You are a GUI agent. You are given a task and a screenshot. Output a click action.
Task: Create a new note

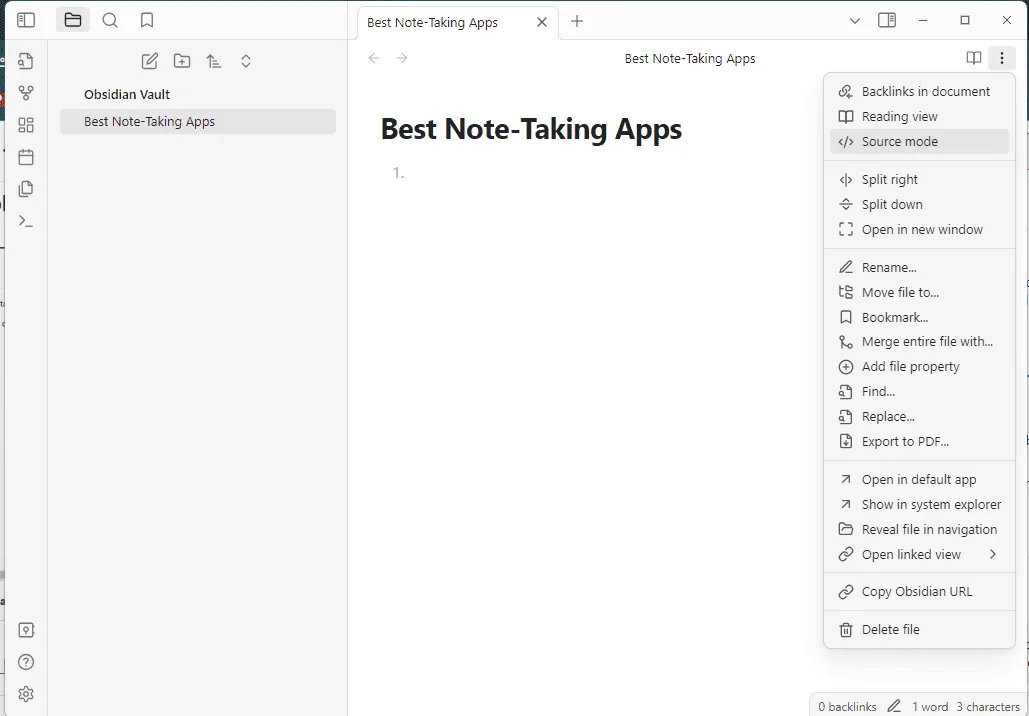(x=150, y=61)
